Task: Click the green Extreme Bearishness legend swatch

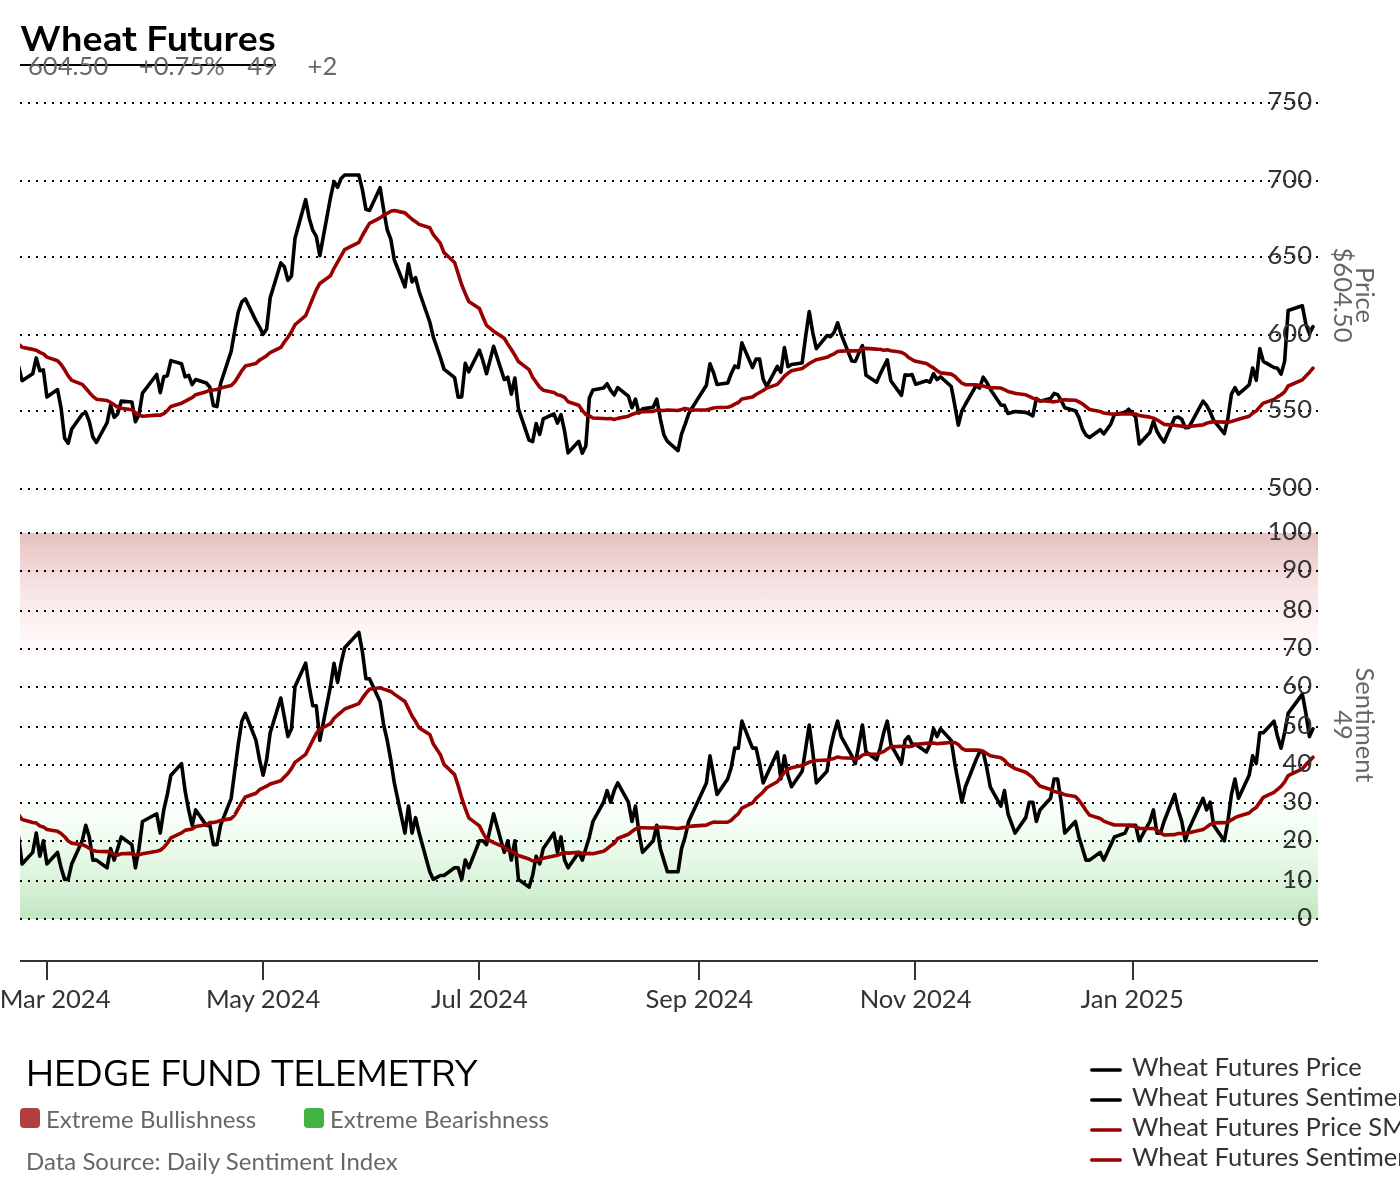Action: (x=314, y=1119)
